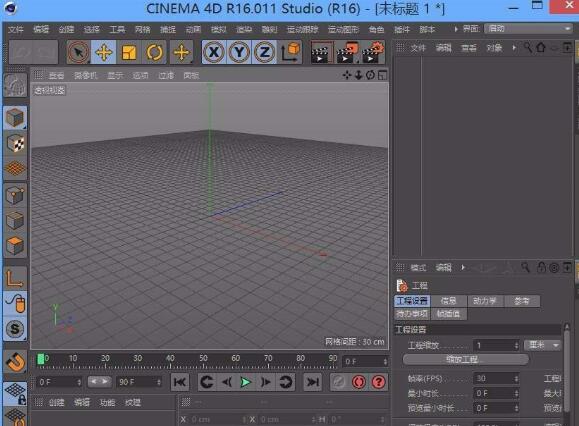Viewport: 579px width, 426px height.
Task: Click the 缩放工程... button
Action: 466,359
